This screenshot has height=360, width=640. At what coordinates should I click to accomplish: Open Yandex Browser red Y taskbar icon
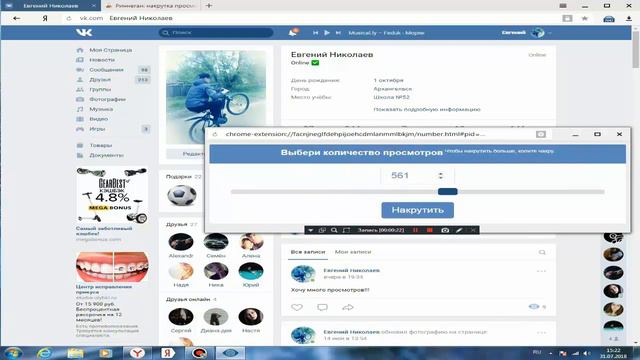pyautogui.click(x=137, y=353)
